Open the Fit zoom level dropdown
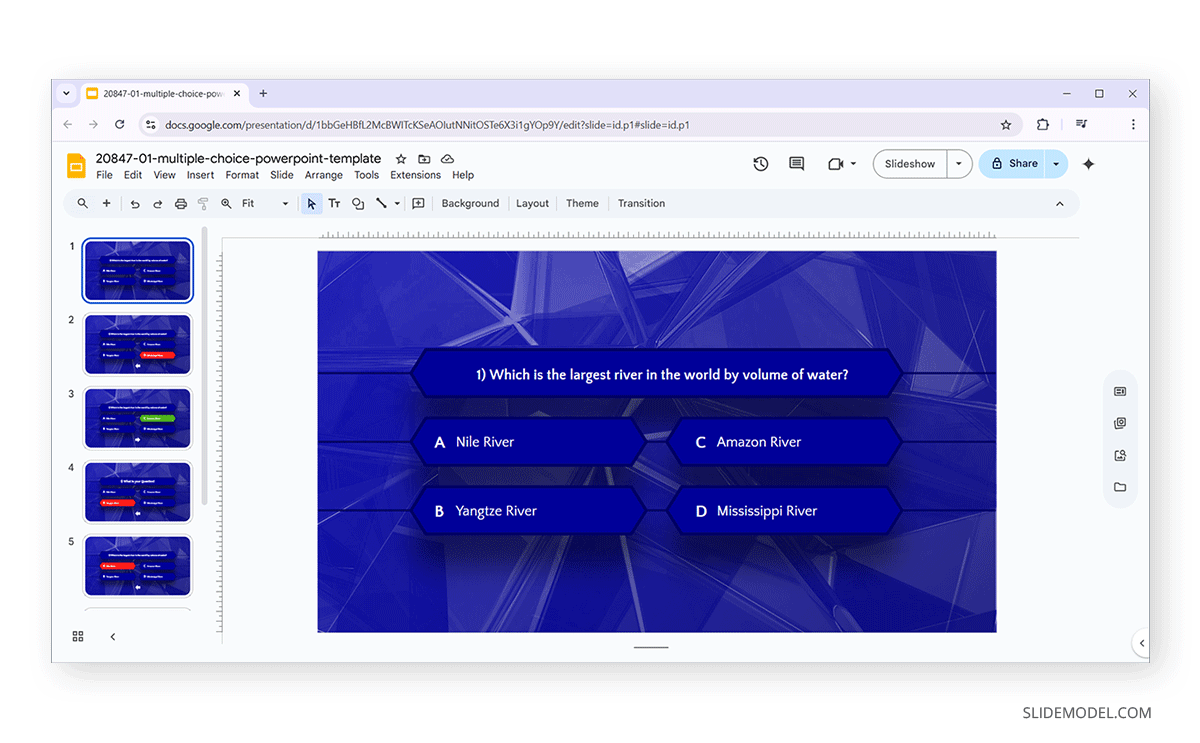The height and width of the screenshot is (743, 1200). point(265,204)
